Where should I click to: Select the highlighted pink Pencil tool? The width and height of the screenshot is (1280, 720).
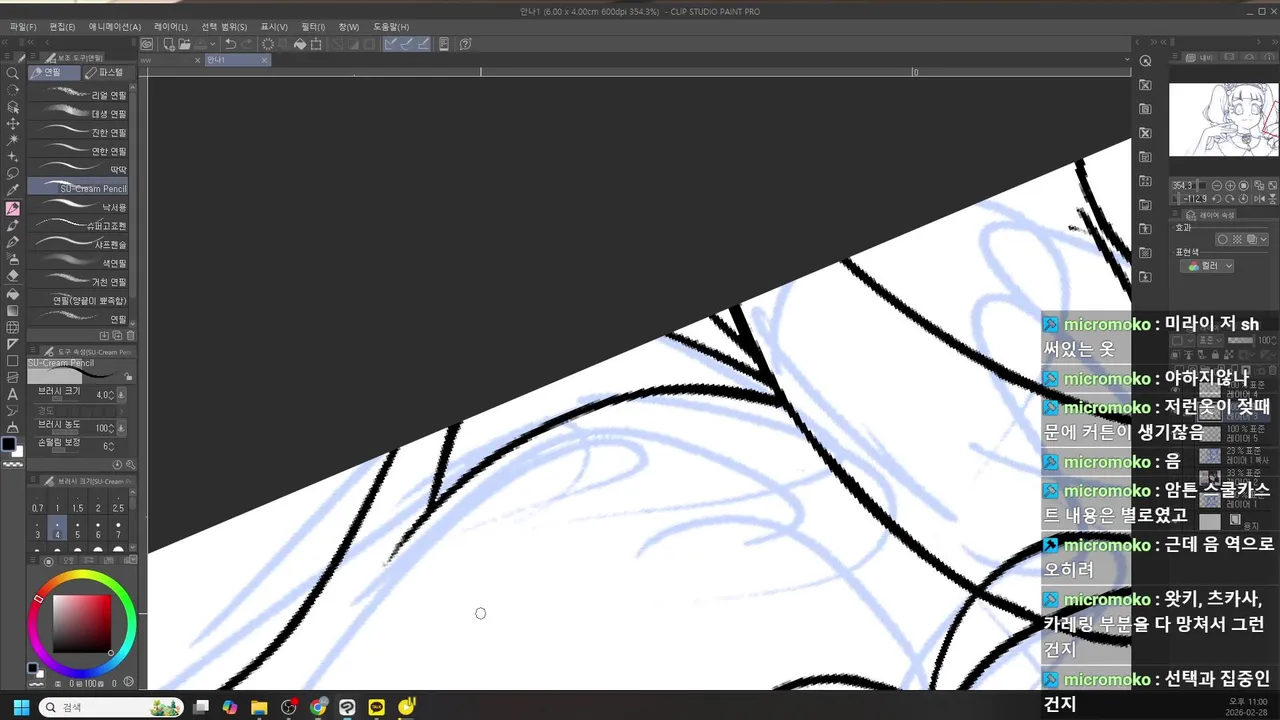12,208
